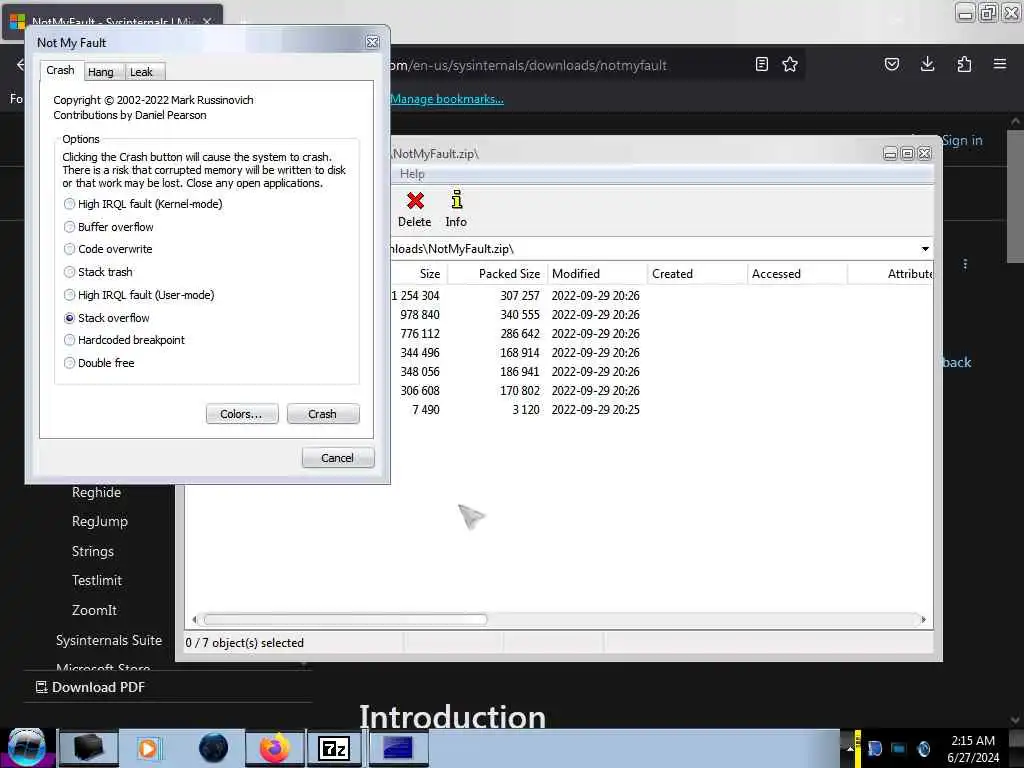Click the page vertical scrollbar thumb

click(1015, 196)
